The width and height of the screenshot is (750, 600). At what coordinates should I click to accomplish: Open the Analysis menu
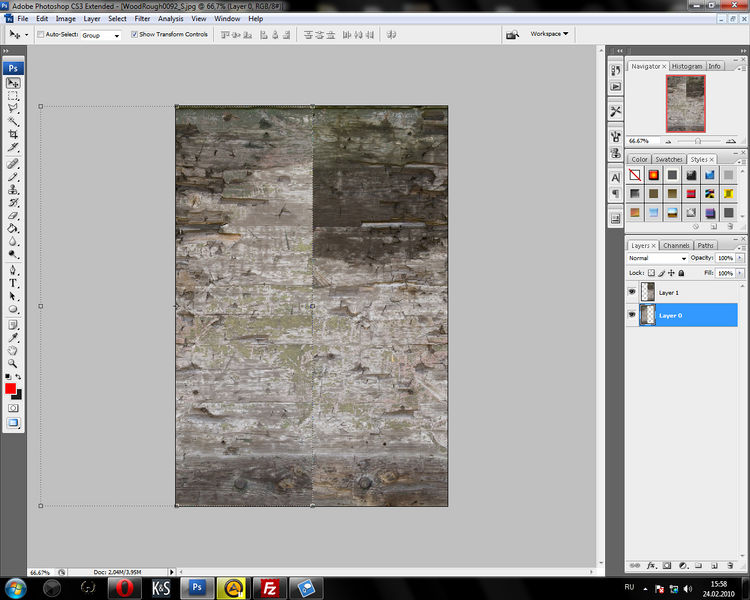pyautogui.click(x=171, y=19)
